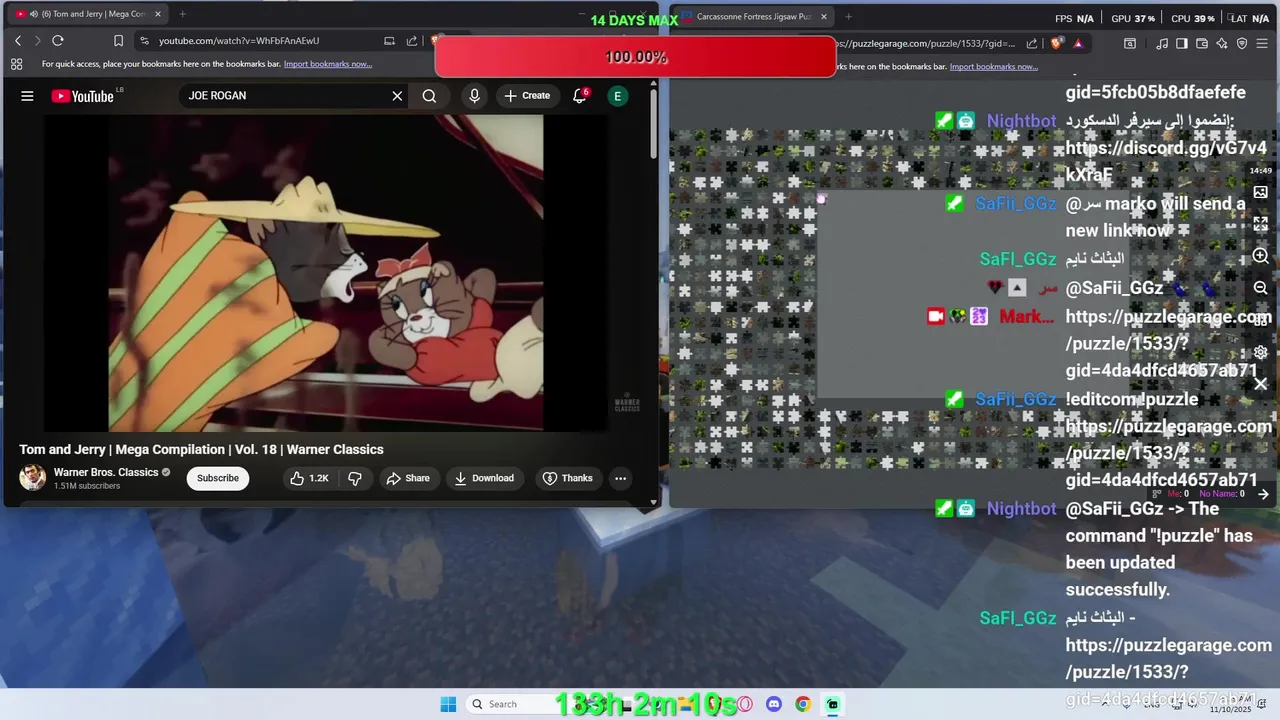Start voice search with the microphone icon
The width and height of the screenshot is (1280, 720).
point(475,96)
